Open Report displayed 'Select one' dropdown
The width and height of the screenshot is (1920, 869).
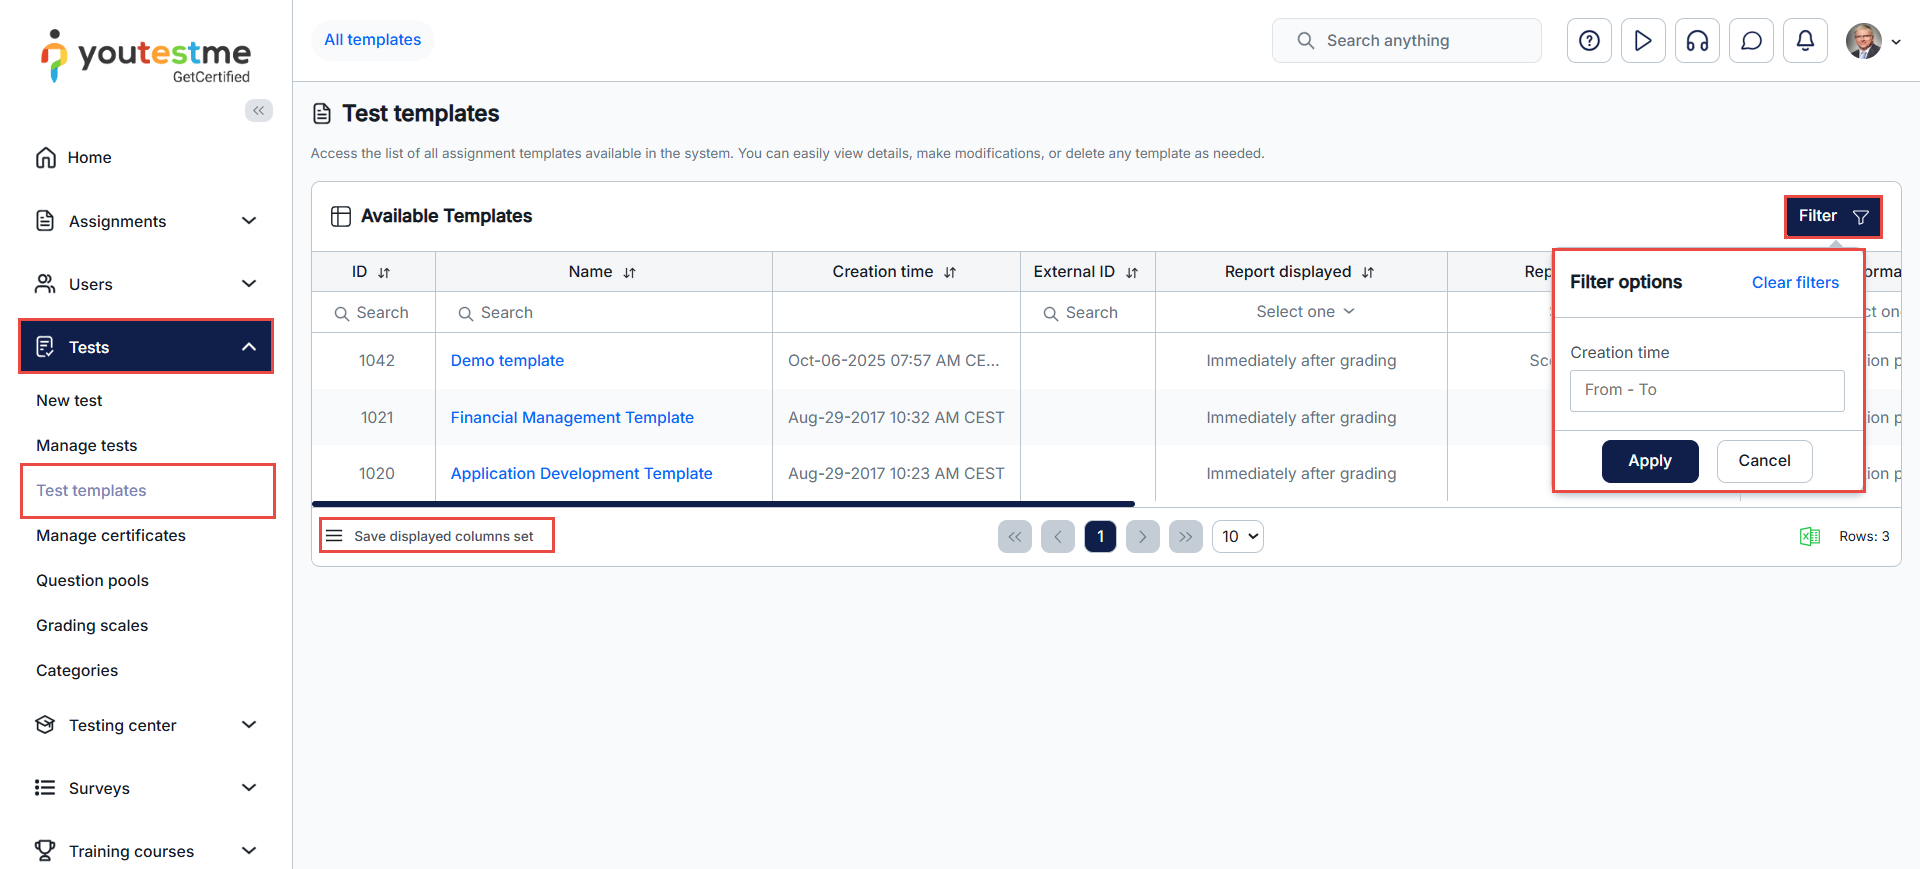[x=1304, y=312]
